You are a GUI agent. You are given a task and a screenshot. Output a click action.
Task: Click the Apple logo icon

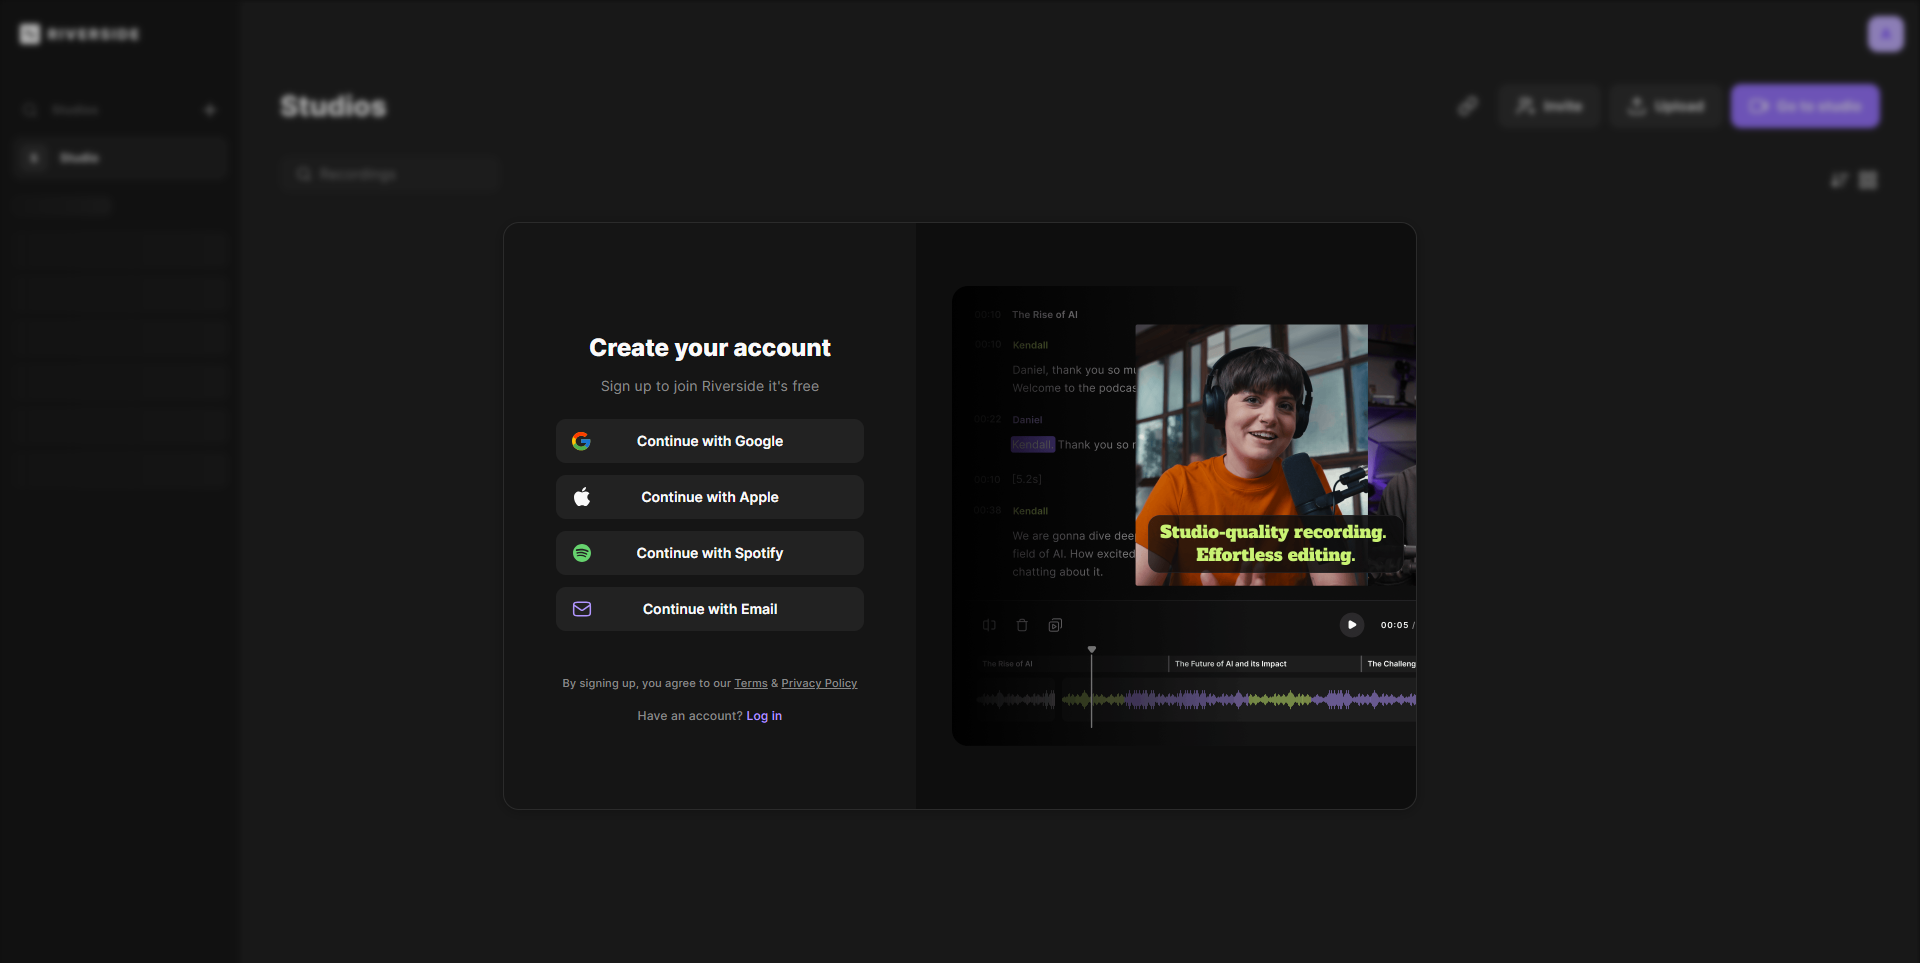pos(582,497)
